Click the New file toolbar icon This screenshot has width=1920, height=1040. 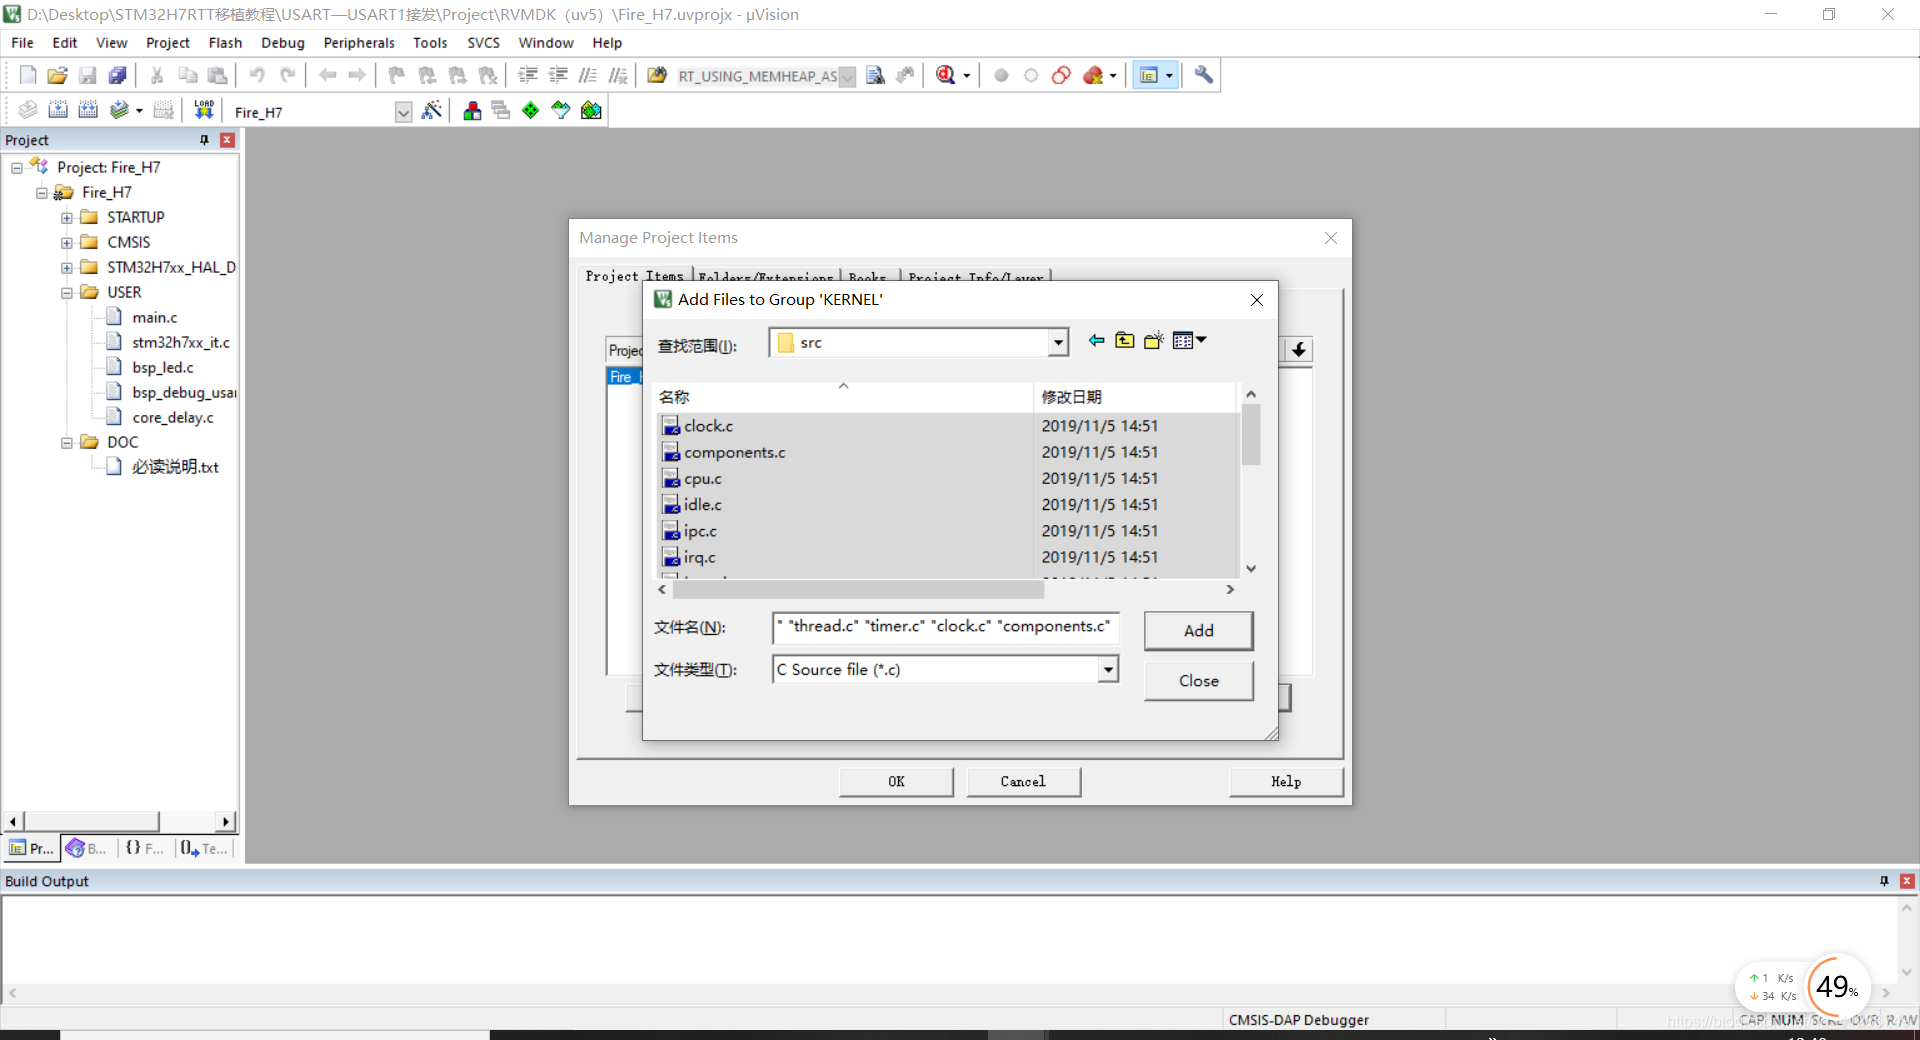click(28, 75)
